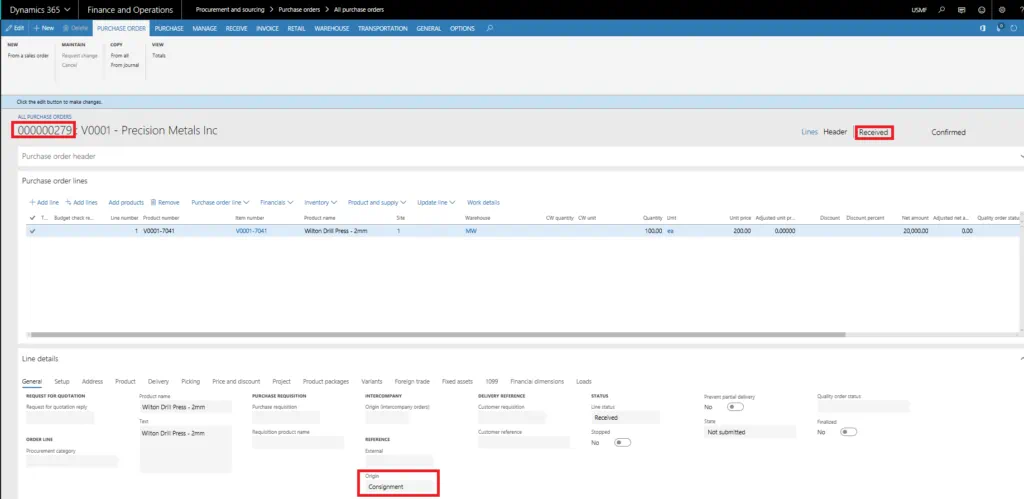Expand the Update line menu
This screenshot has width=1024, height=499.
(436, 202)
